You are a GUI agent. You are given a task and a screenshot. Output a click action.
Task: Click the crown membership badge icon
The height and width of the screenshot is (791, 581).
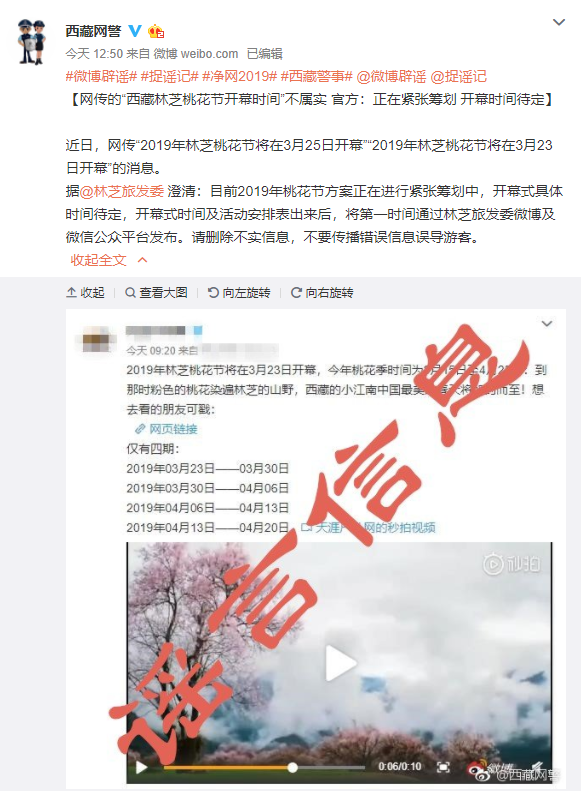pyautogui.click(x=156, y=32)
